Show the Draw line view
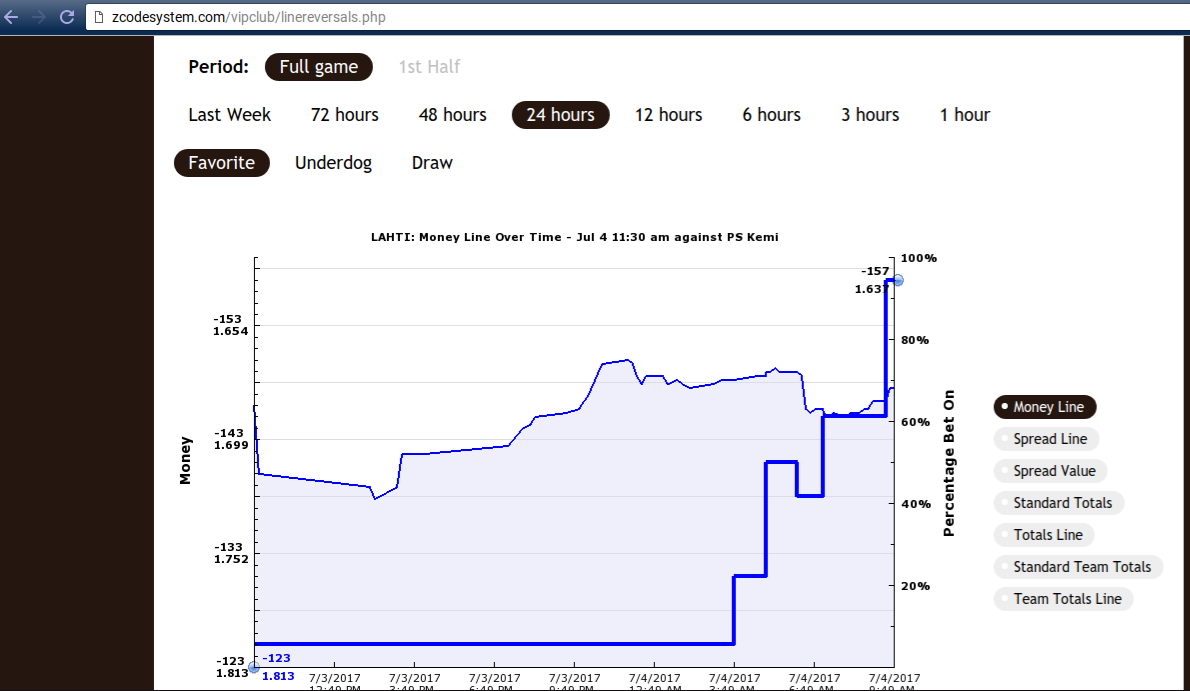1190x691 pixels. [432, 162]
